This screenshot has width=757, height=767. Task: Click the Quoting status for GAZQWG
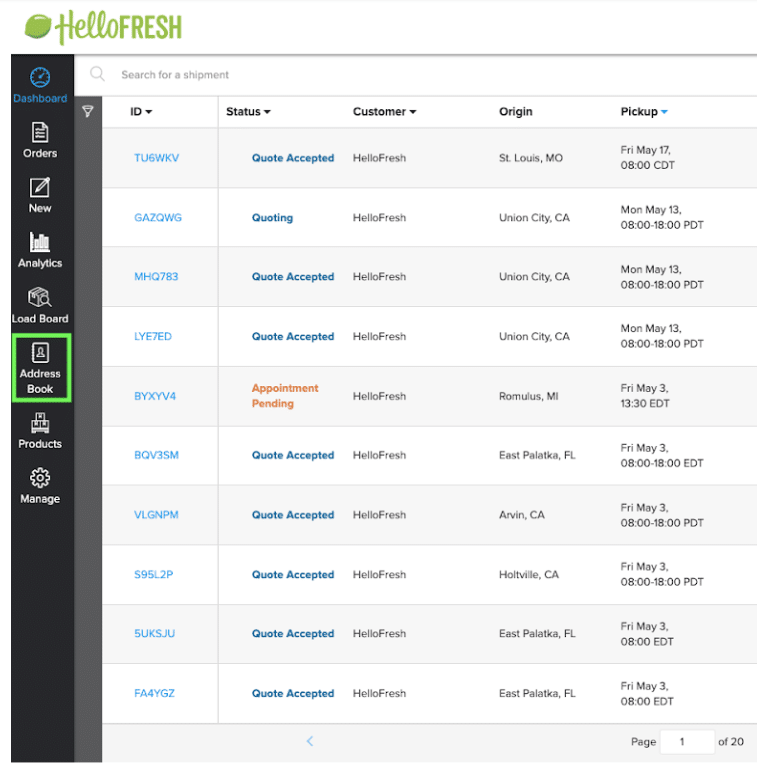pyautogui.click(x=272, y=218)
